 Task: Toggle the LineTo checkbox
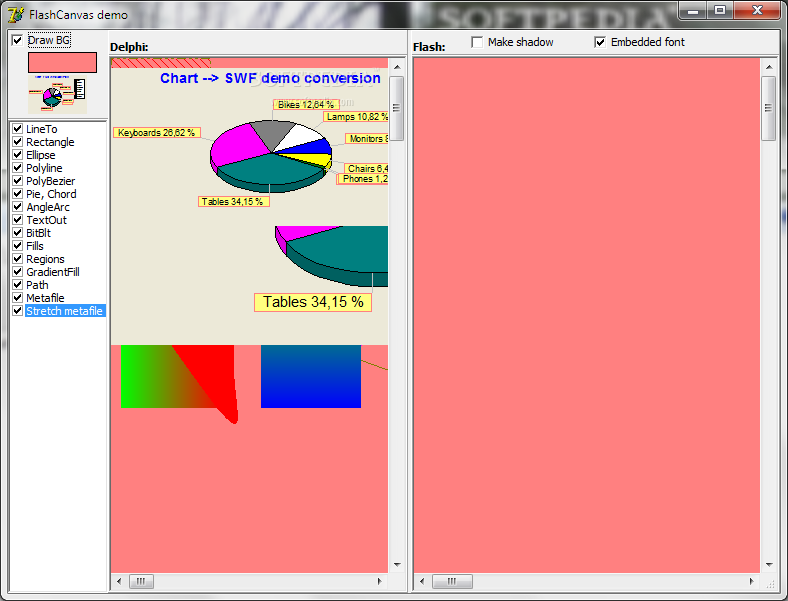(18, 129)
